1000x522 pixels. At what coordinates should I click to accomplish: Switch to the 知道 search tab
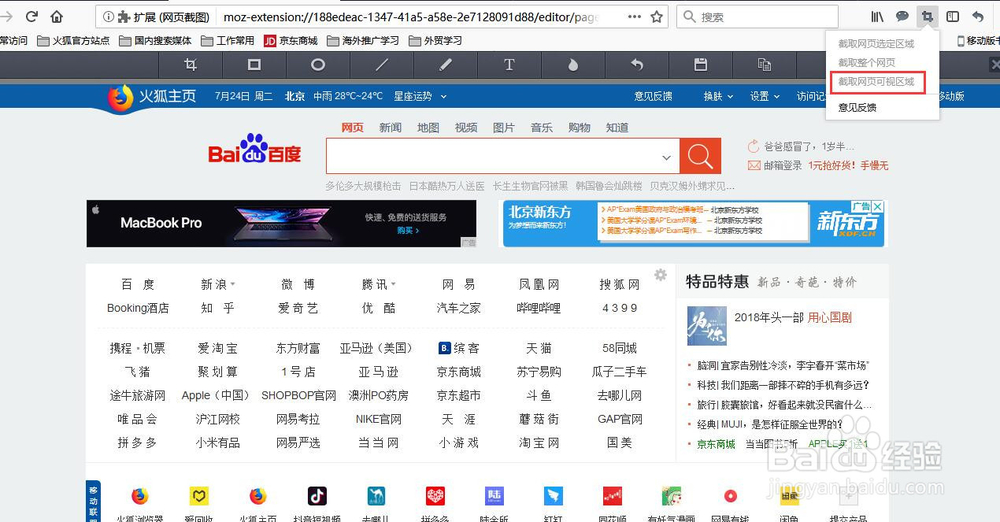point(617,128)
